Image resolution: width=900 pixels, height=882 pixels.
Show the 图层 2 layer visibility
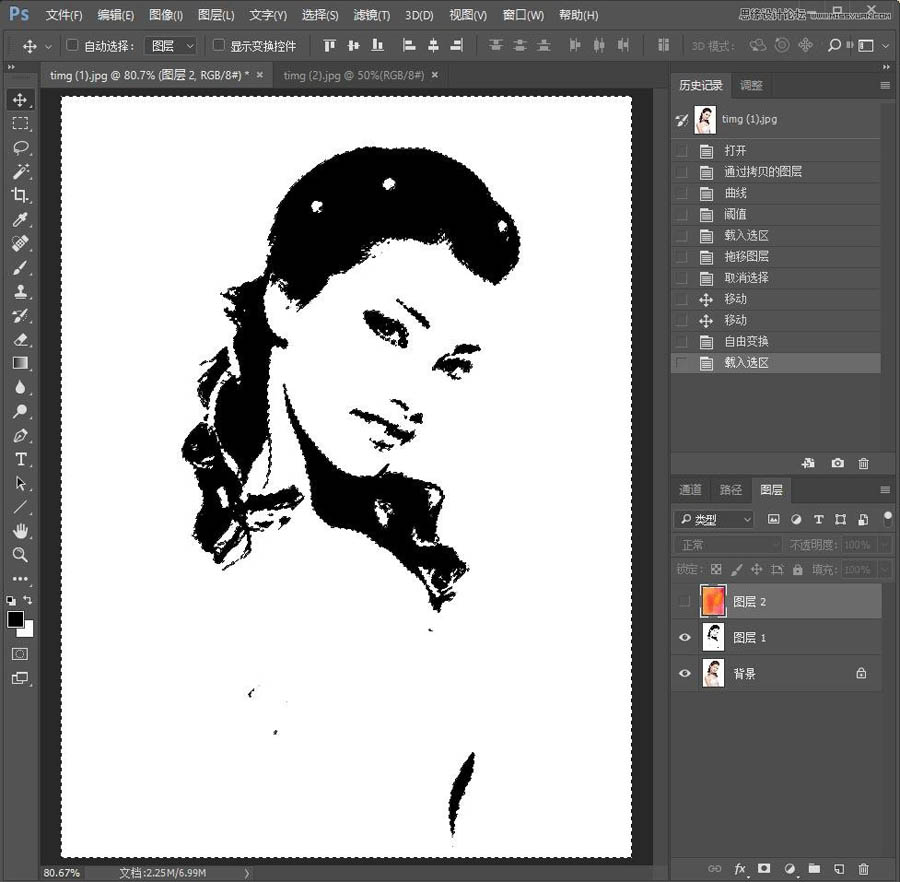click(685, 602)
